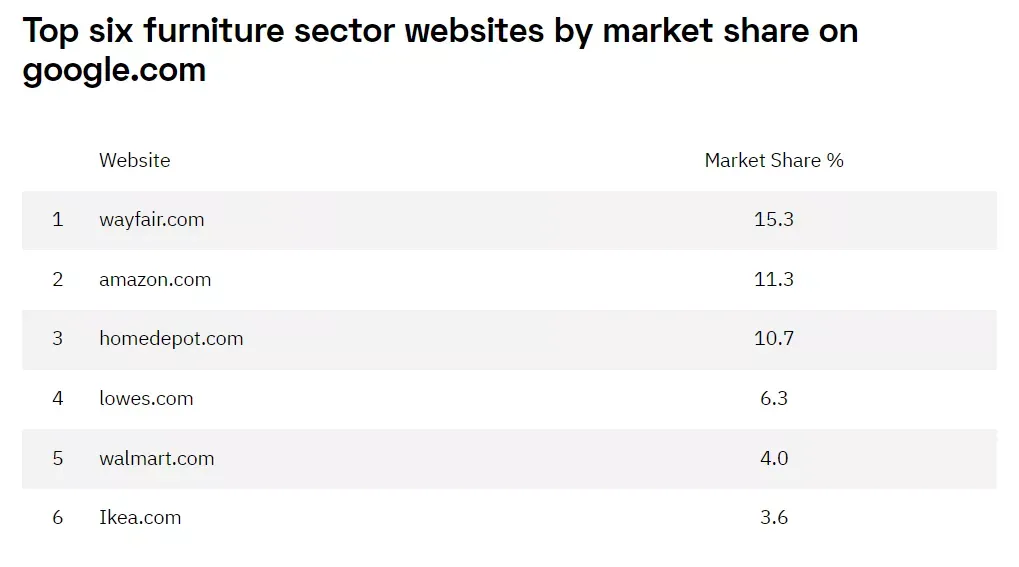Click rank number 5 beside walmart.com
This screenshot has height=567, width=1019.
(x=58, y=458)
